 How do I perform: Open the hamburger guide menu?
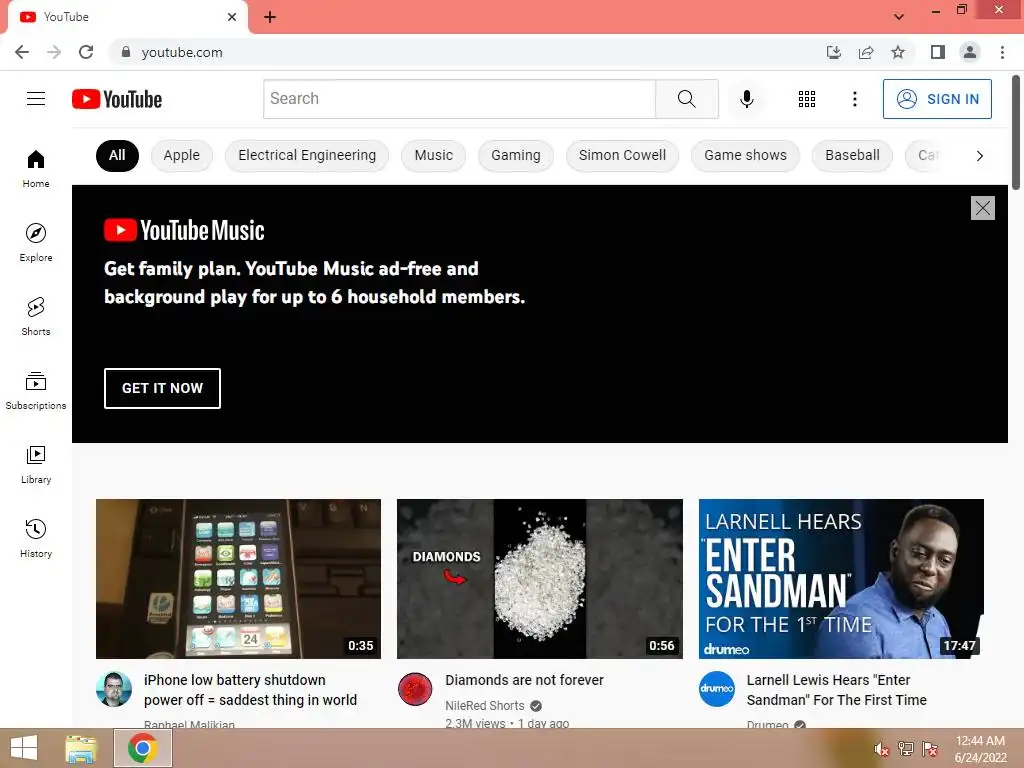pos(36,99)
